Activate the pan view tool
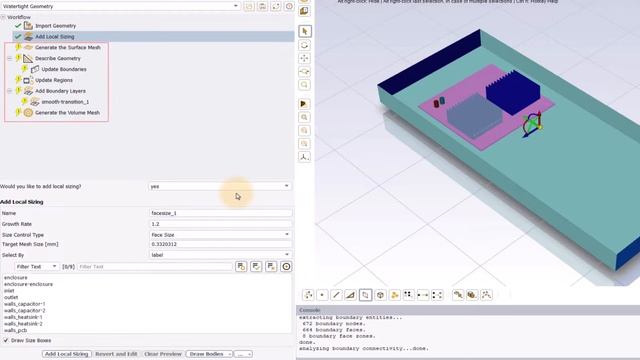The image size is (640, 360). 304,58
